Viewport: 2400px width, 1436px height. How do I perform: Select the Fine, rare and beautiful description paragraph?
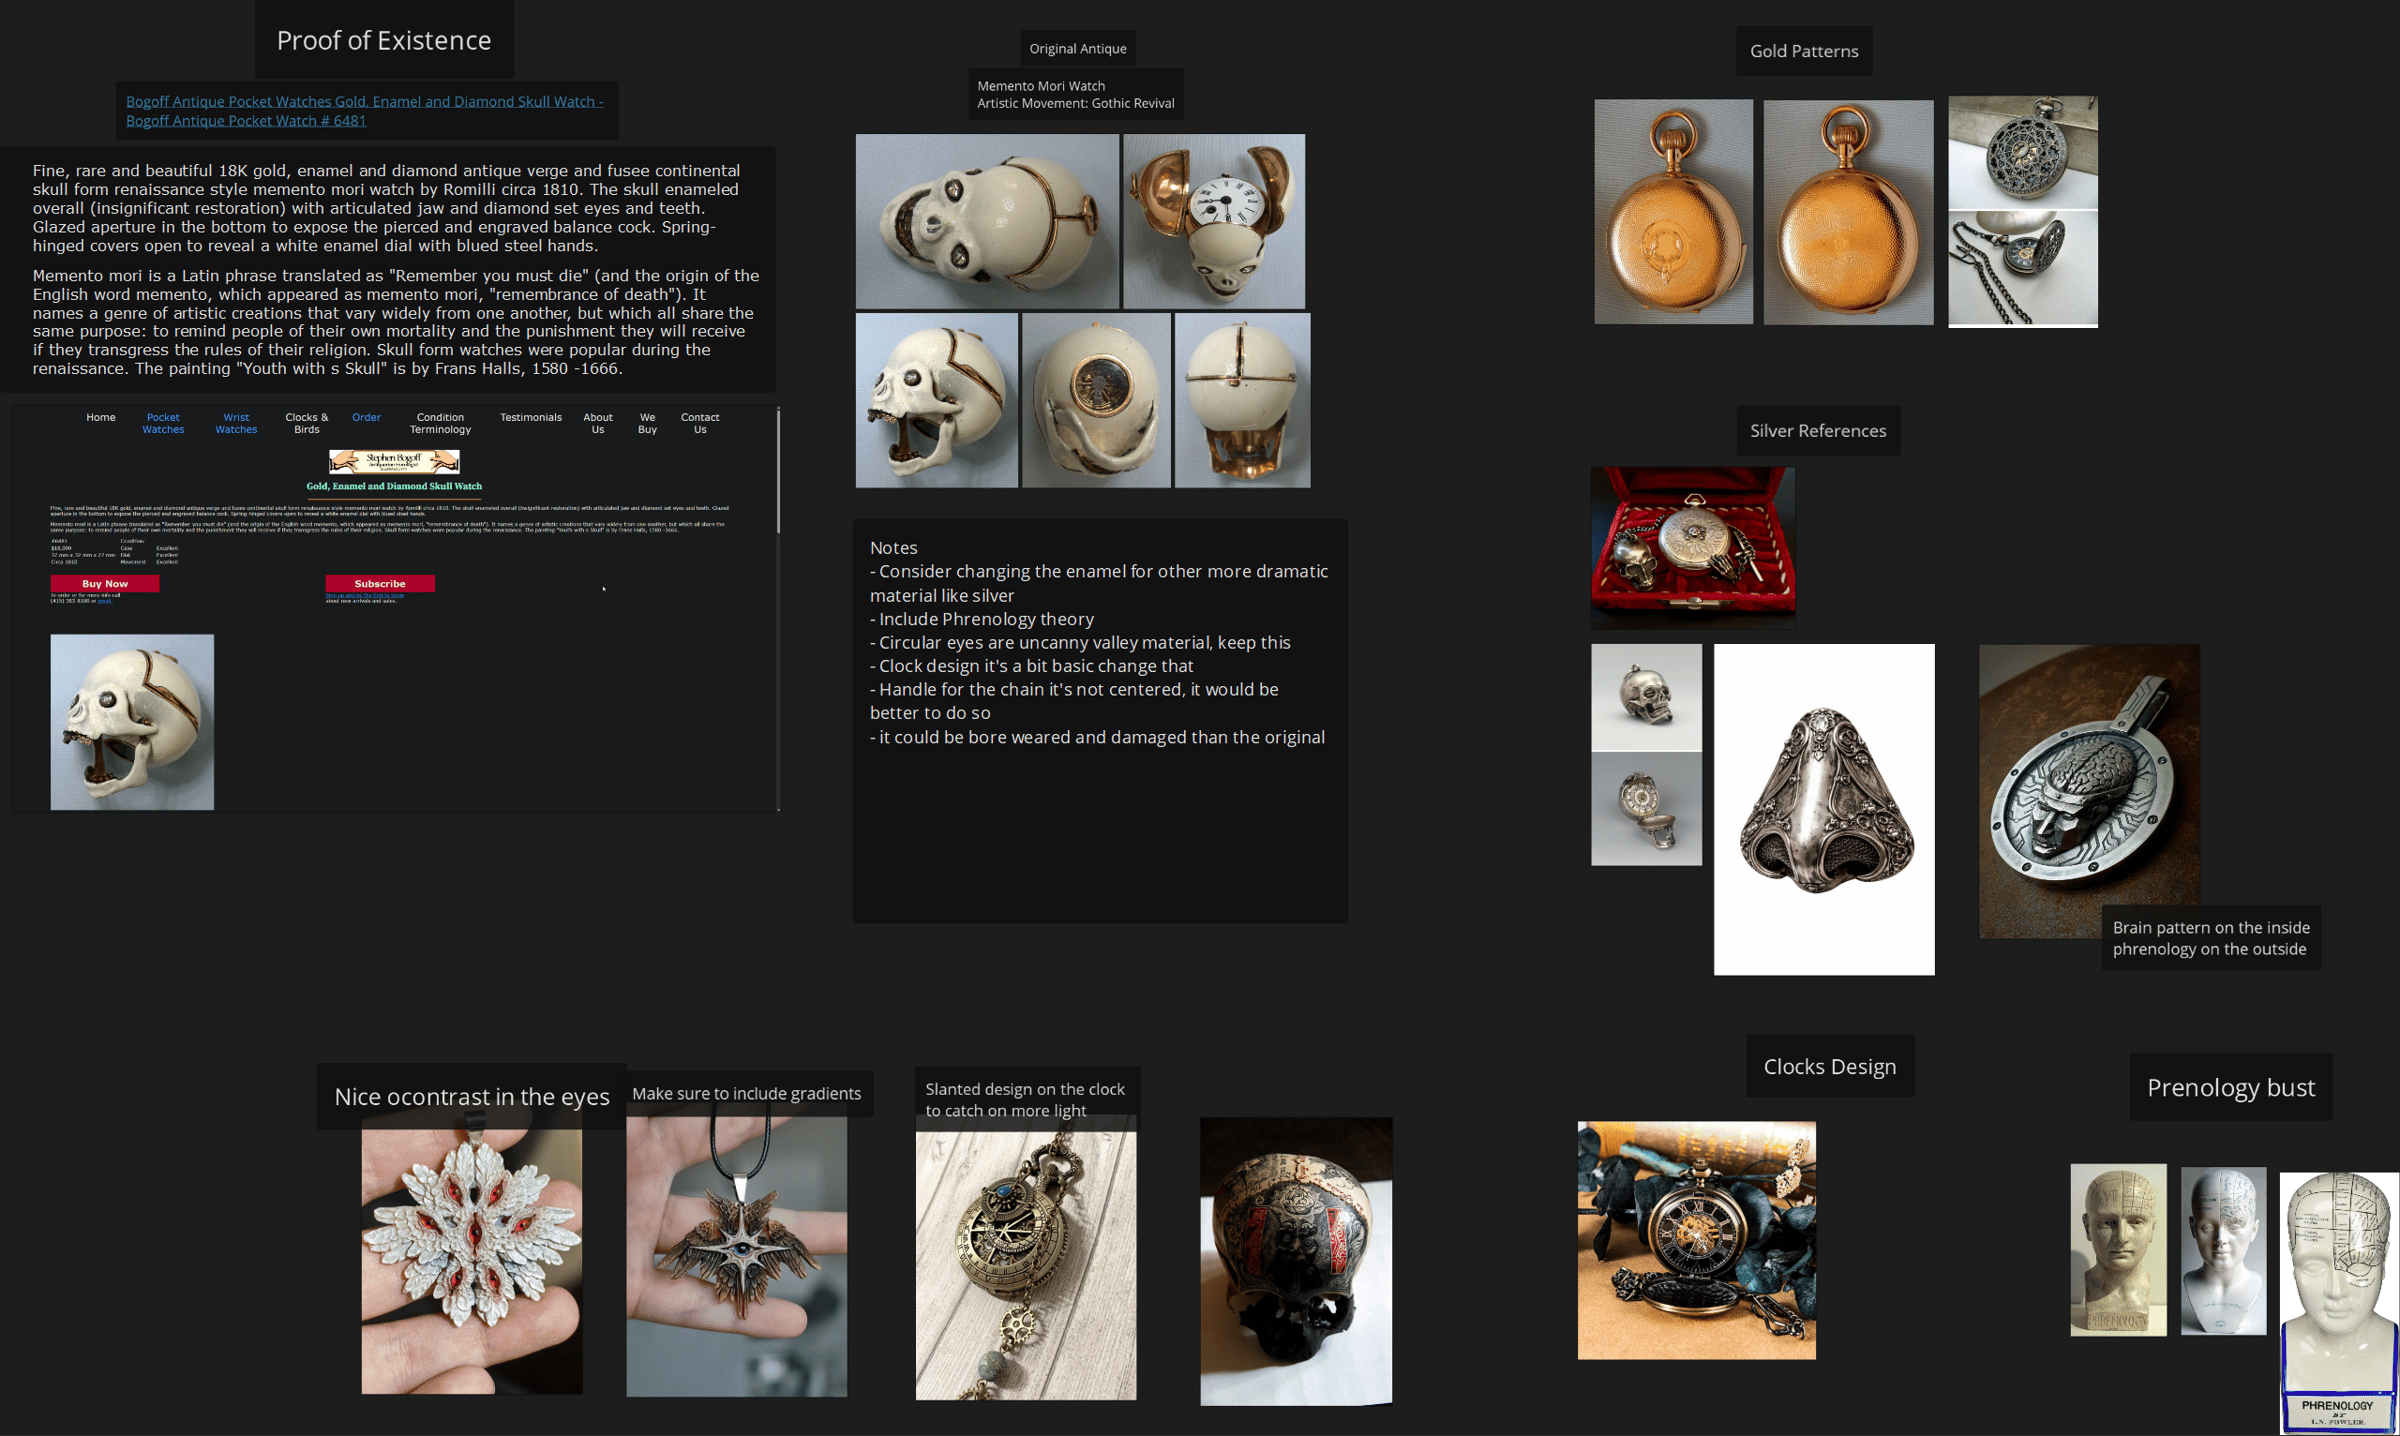tap(387, 208)
